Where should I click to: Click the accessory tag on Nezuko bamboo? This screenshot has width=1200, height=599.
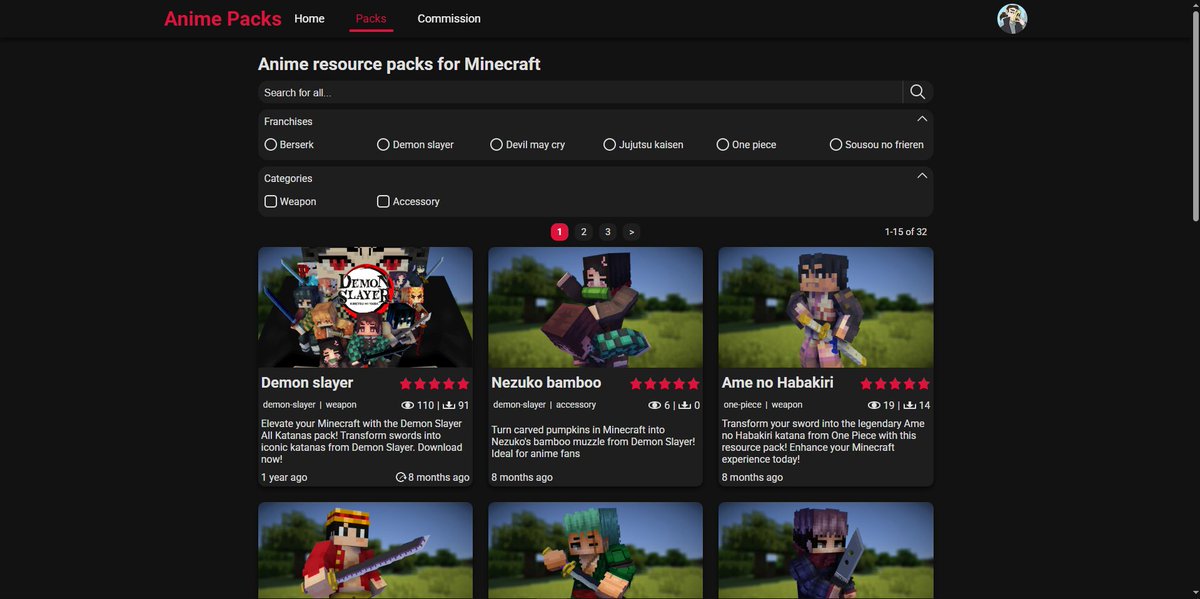(x=576, y=405)
